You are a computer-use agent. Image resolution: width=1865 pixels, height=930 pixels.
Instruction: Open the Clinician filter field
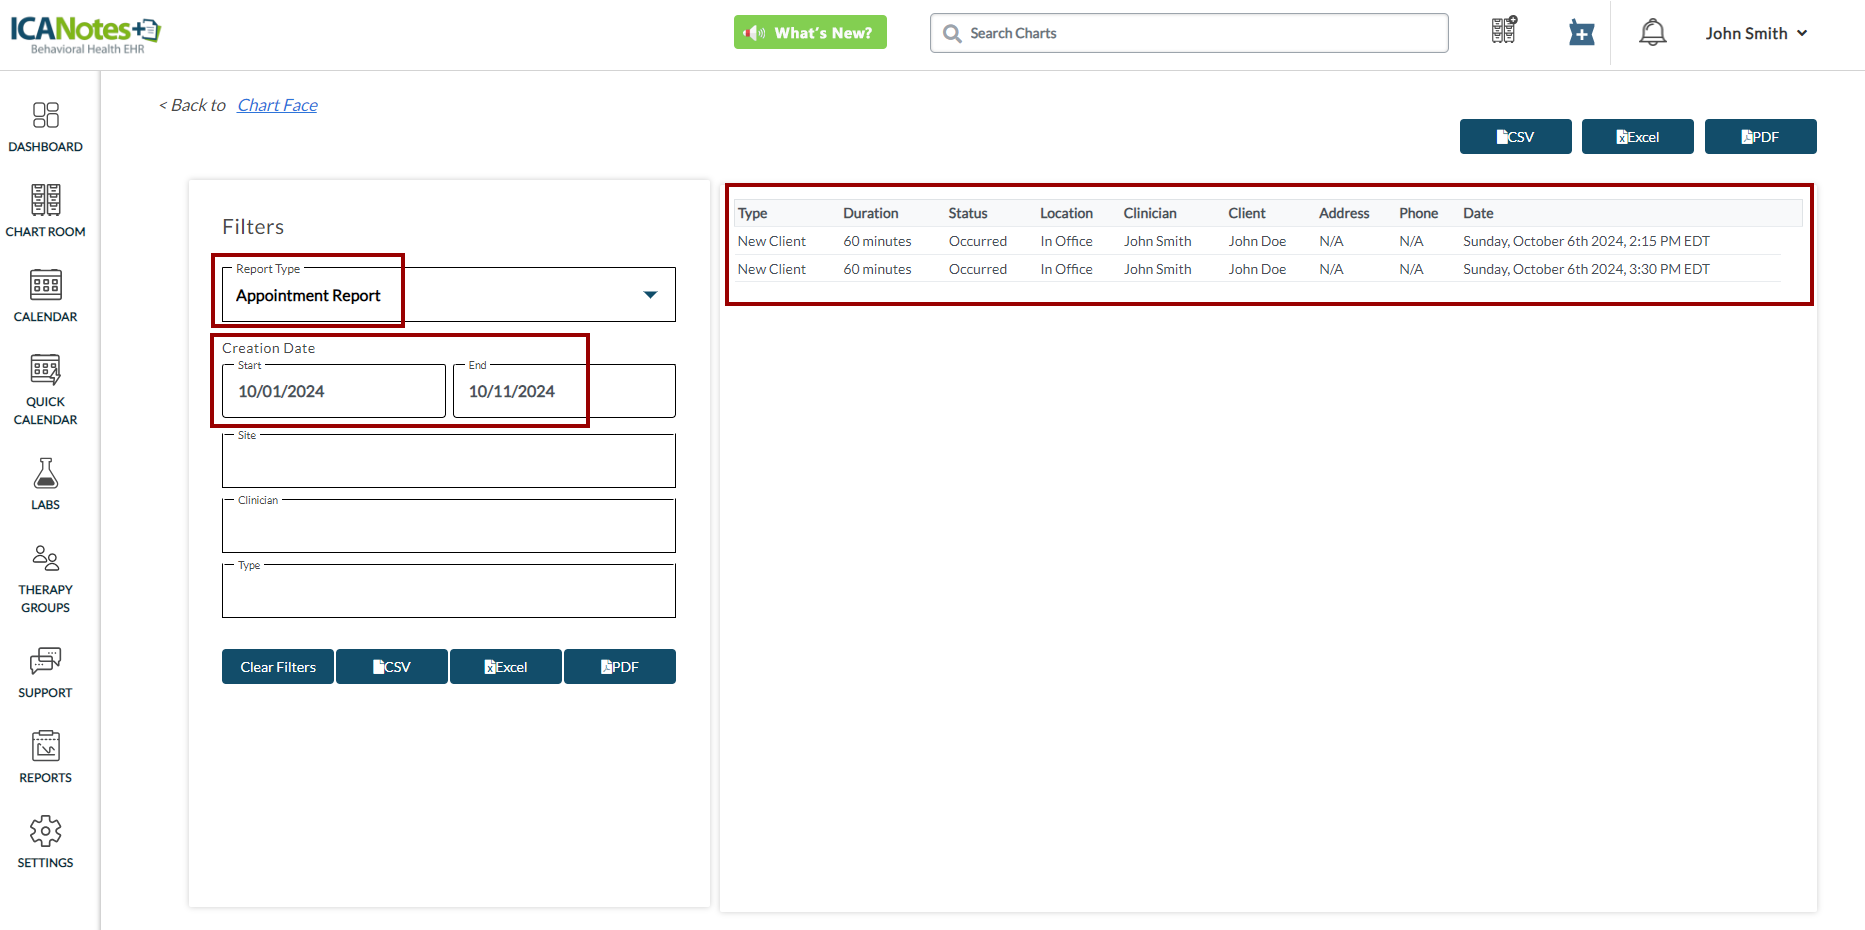click(448, 527)
